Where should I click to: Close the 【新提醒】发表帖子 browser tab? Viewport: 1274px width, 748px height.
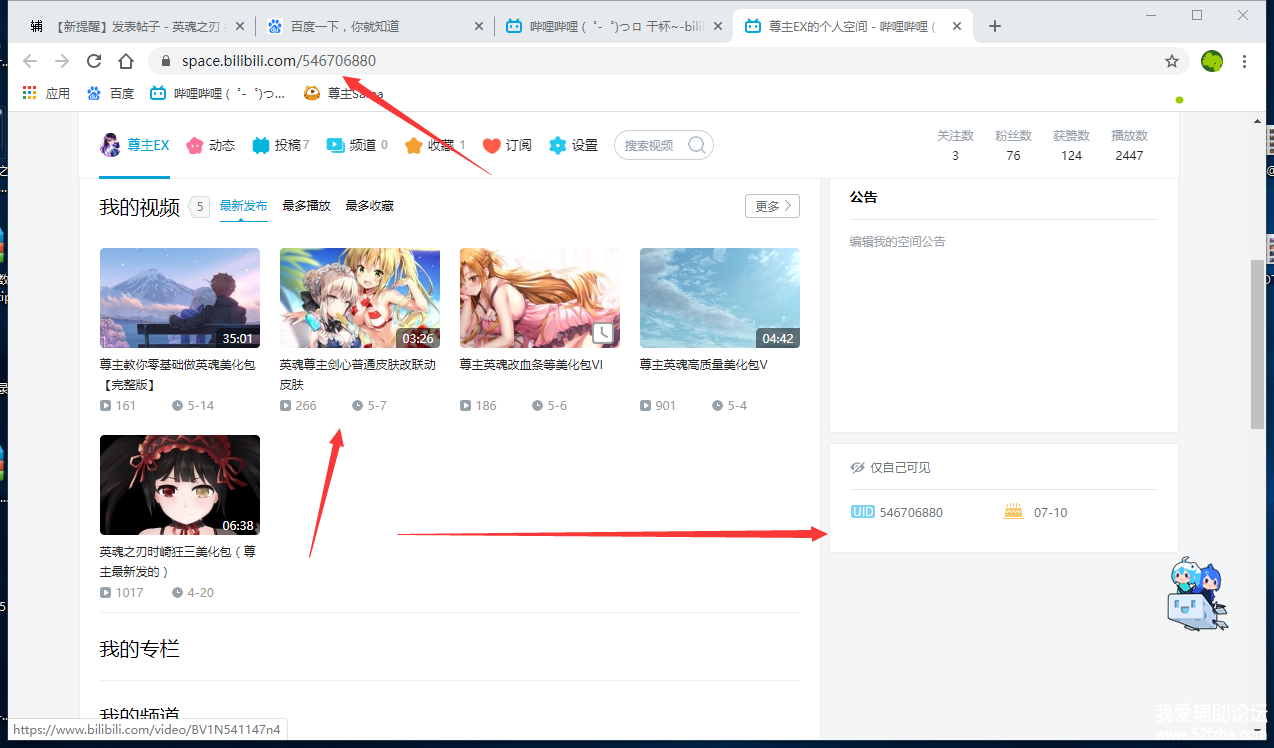pos(239,26)
